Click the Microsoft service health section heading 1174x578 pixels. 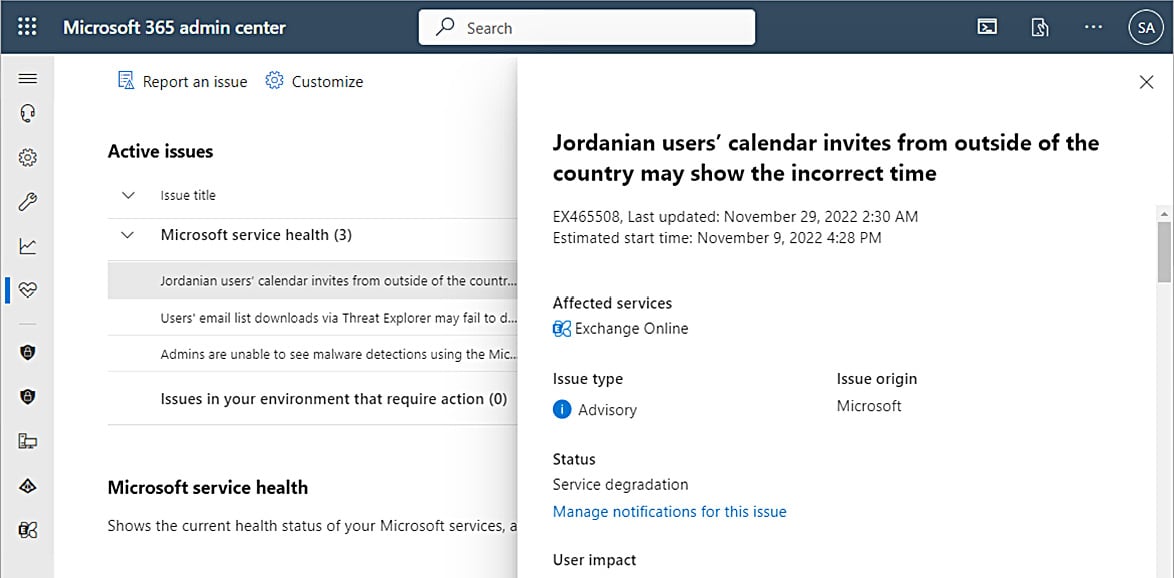[207, 487]
